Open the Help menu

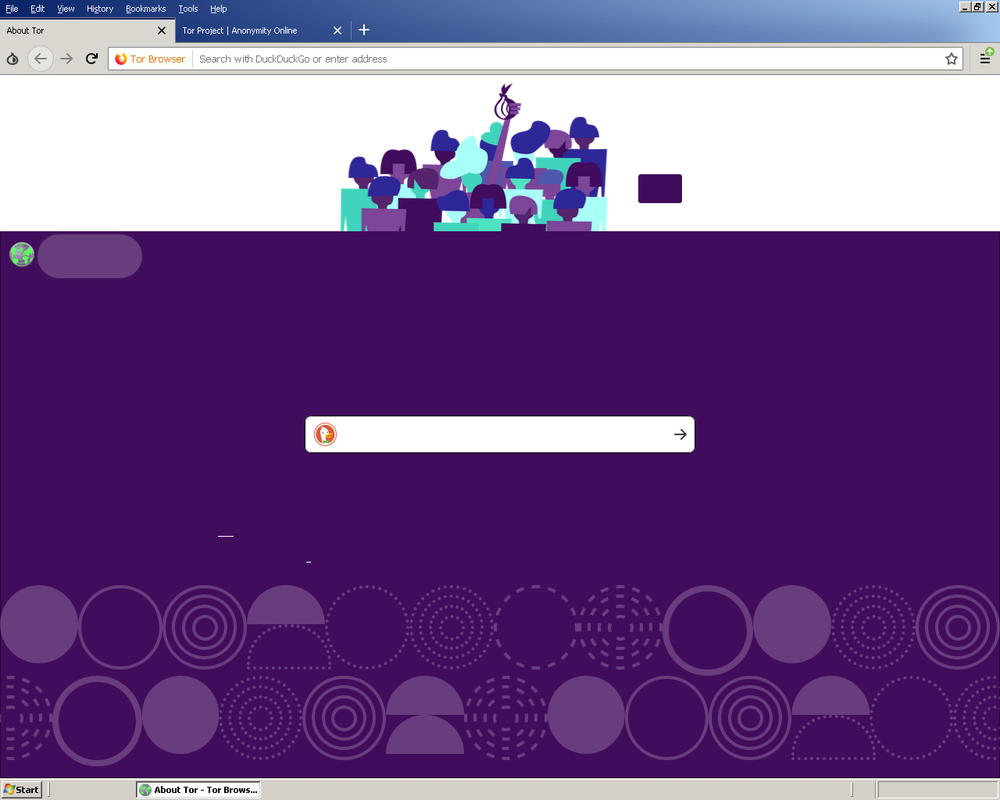point(218,9)
